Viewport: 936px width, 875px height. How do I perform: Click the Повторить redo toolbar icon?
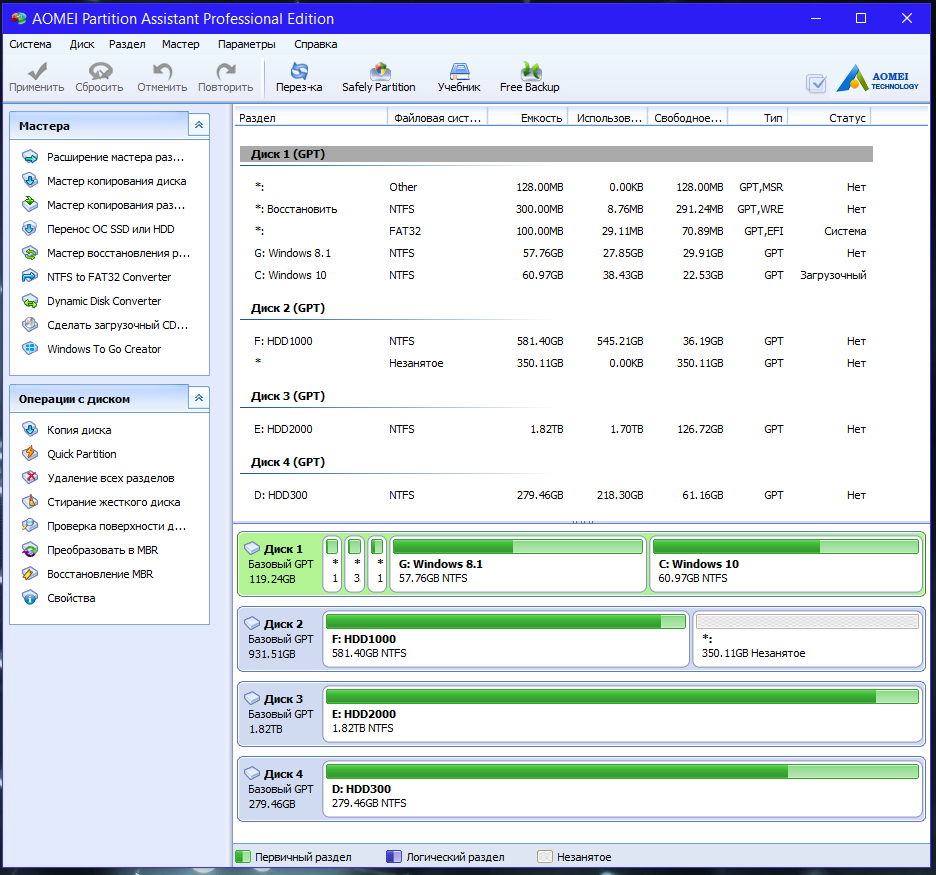point(226,78)
